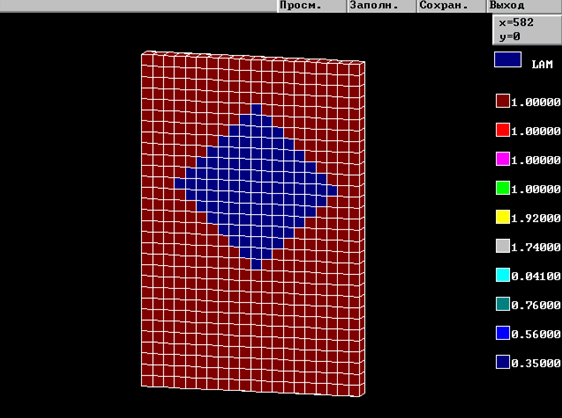The image size is (562, 418).
Task: Pick the bright red 1.00000 swatch
Action: [503, 130]
